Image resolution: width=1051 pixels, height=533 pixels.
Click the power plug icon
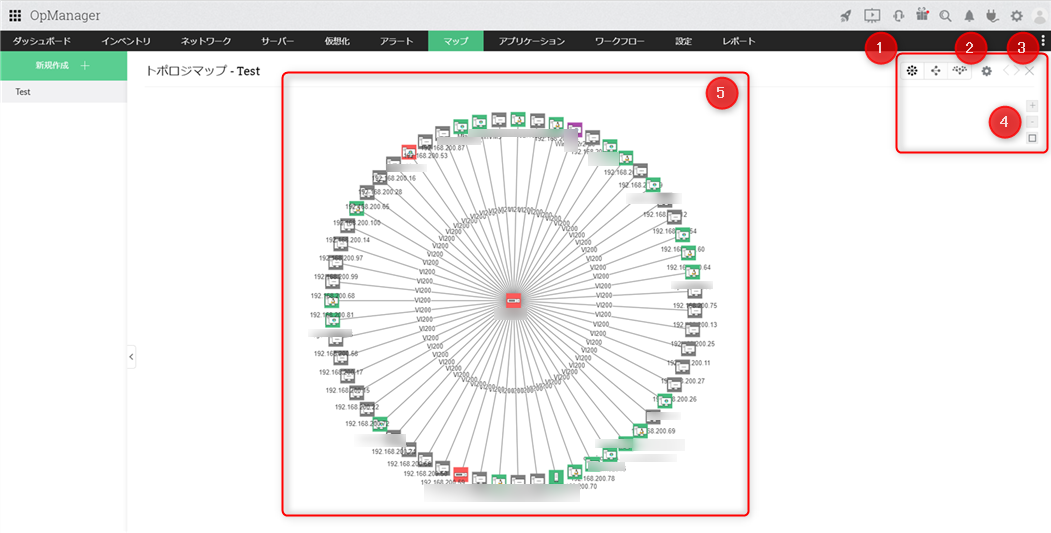(x=992, y=16)
